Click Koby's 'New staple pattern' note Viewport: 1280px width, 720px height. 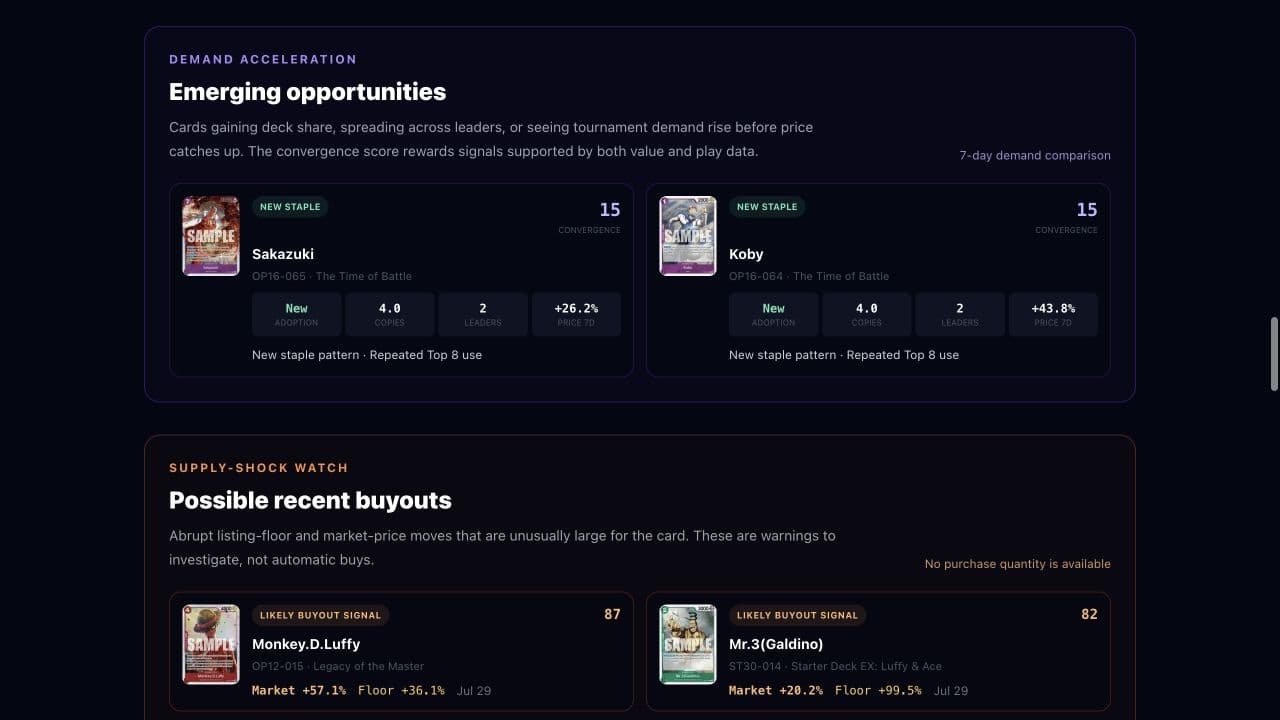[x=844, y=355]
